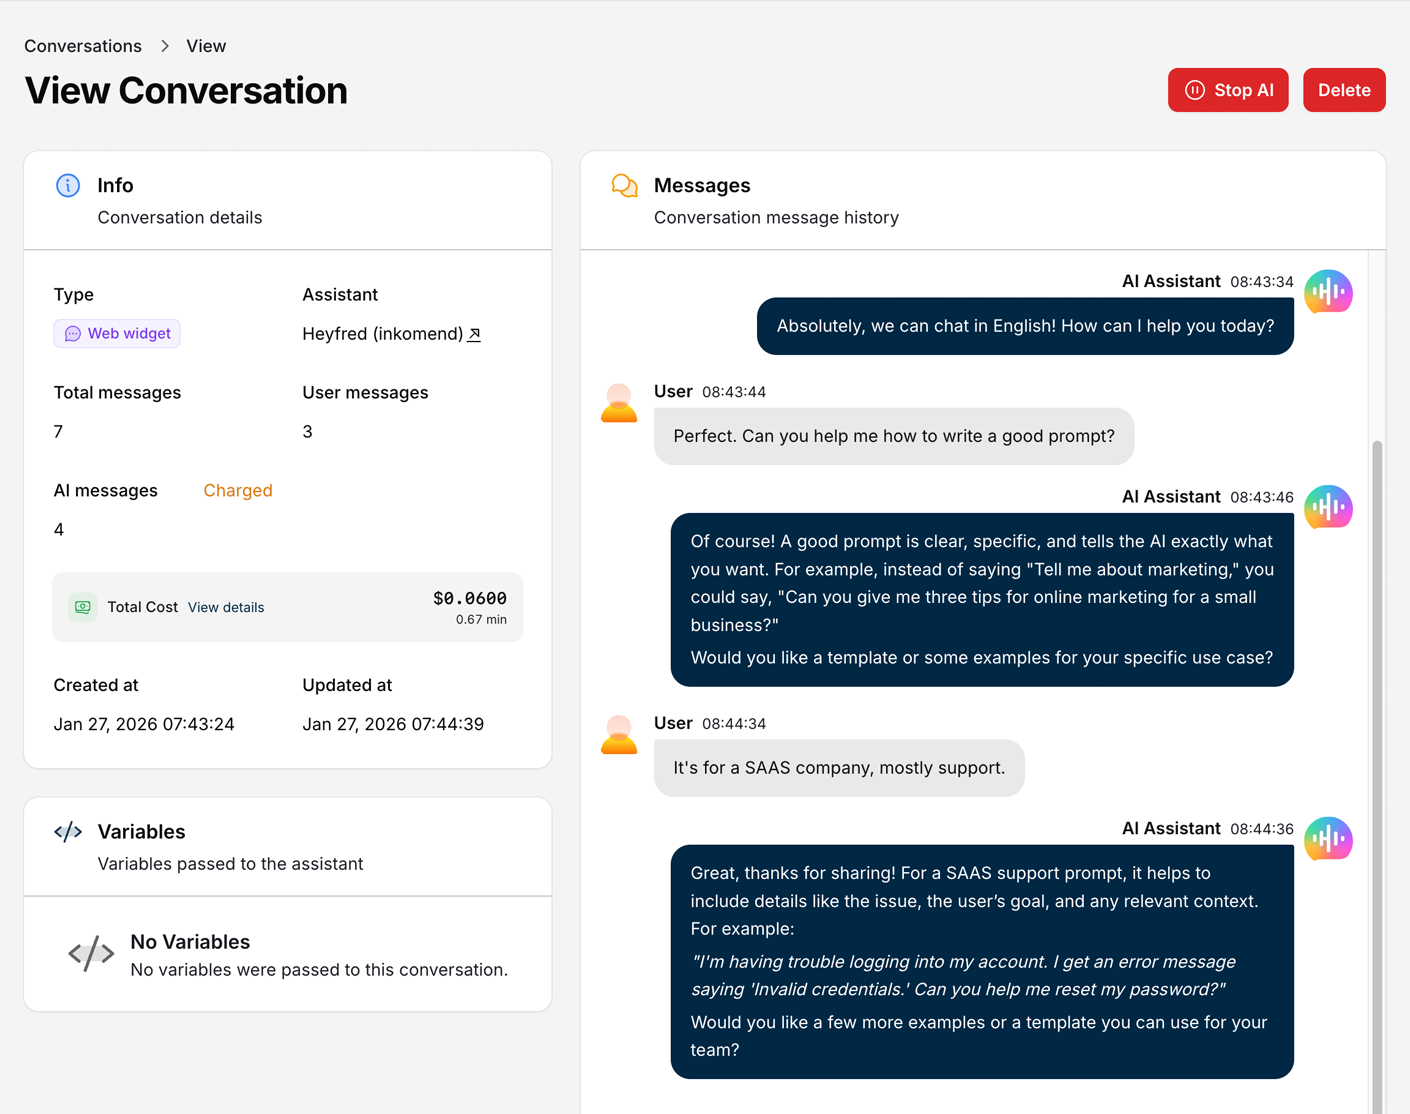Screen dimensions: 1410x1114
Task: Select the Variables code icon
Action: pos(67,831)
